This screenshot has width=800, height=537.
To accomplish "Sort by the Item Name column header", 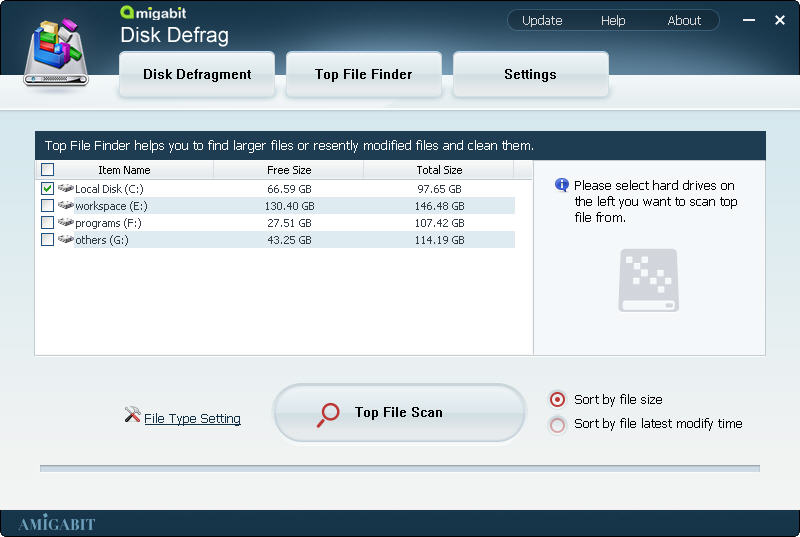I will coord(124,170).
